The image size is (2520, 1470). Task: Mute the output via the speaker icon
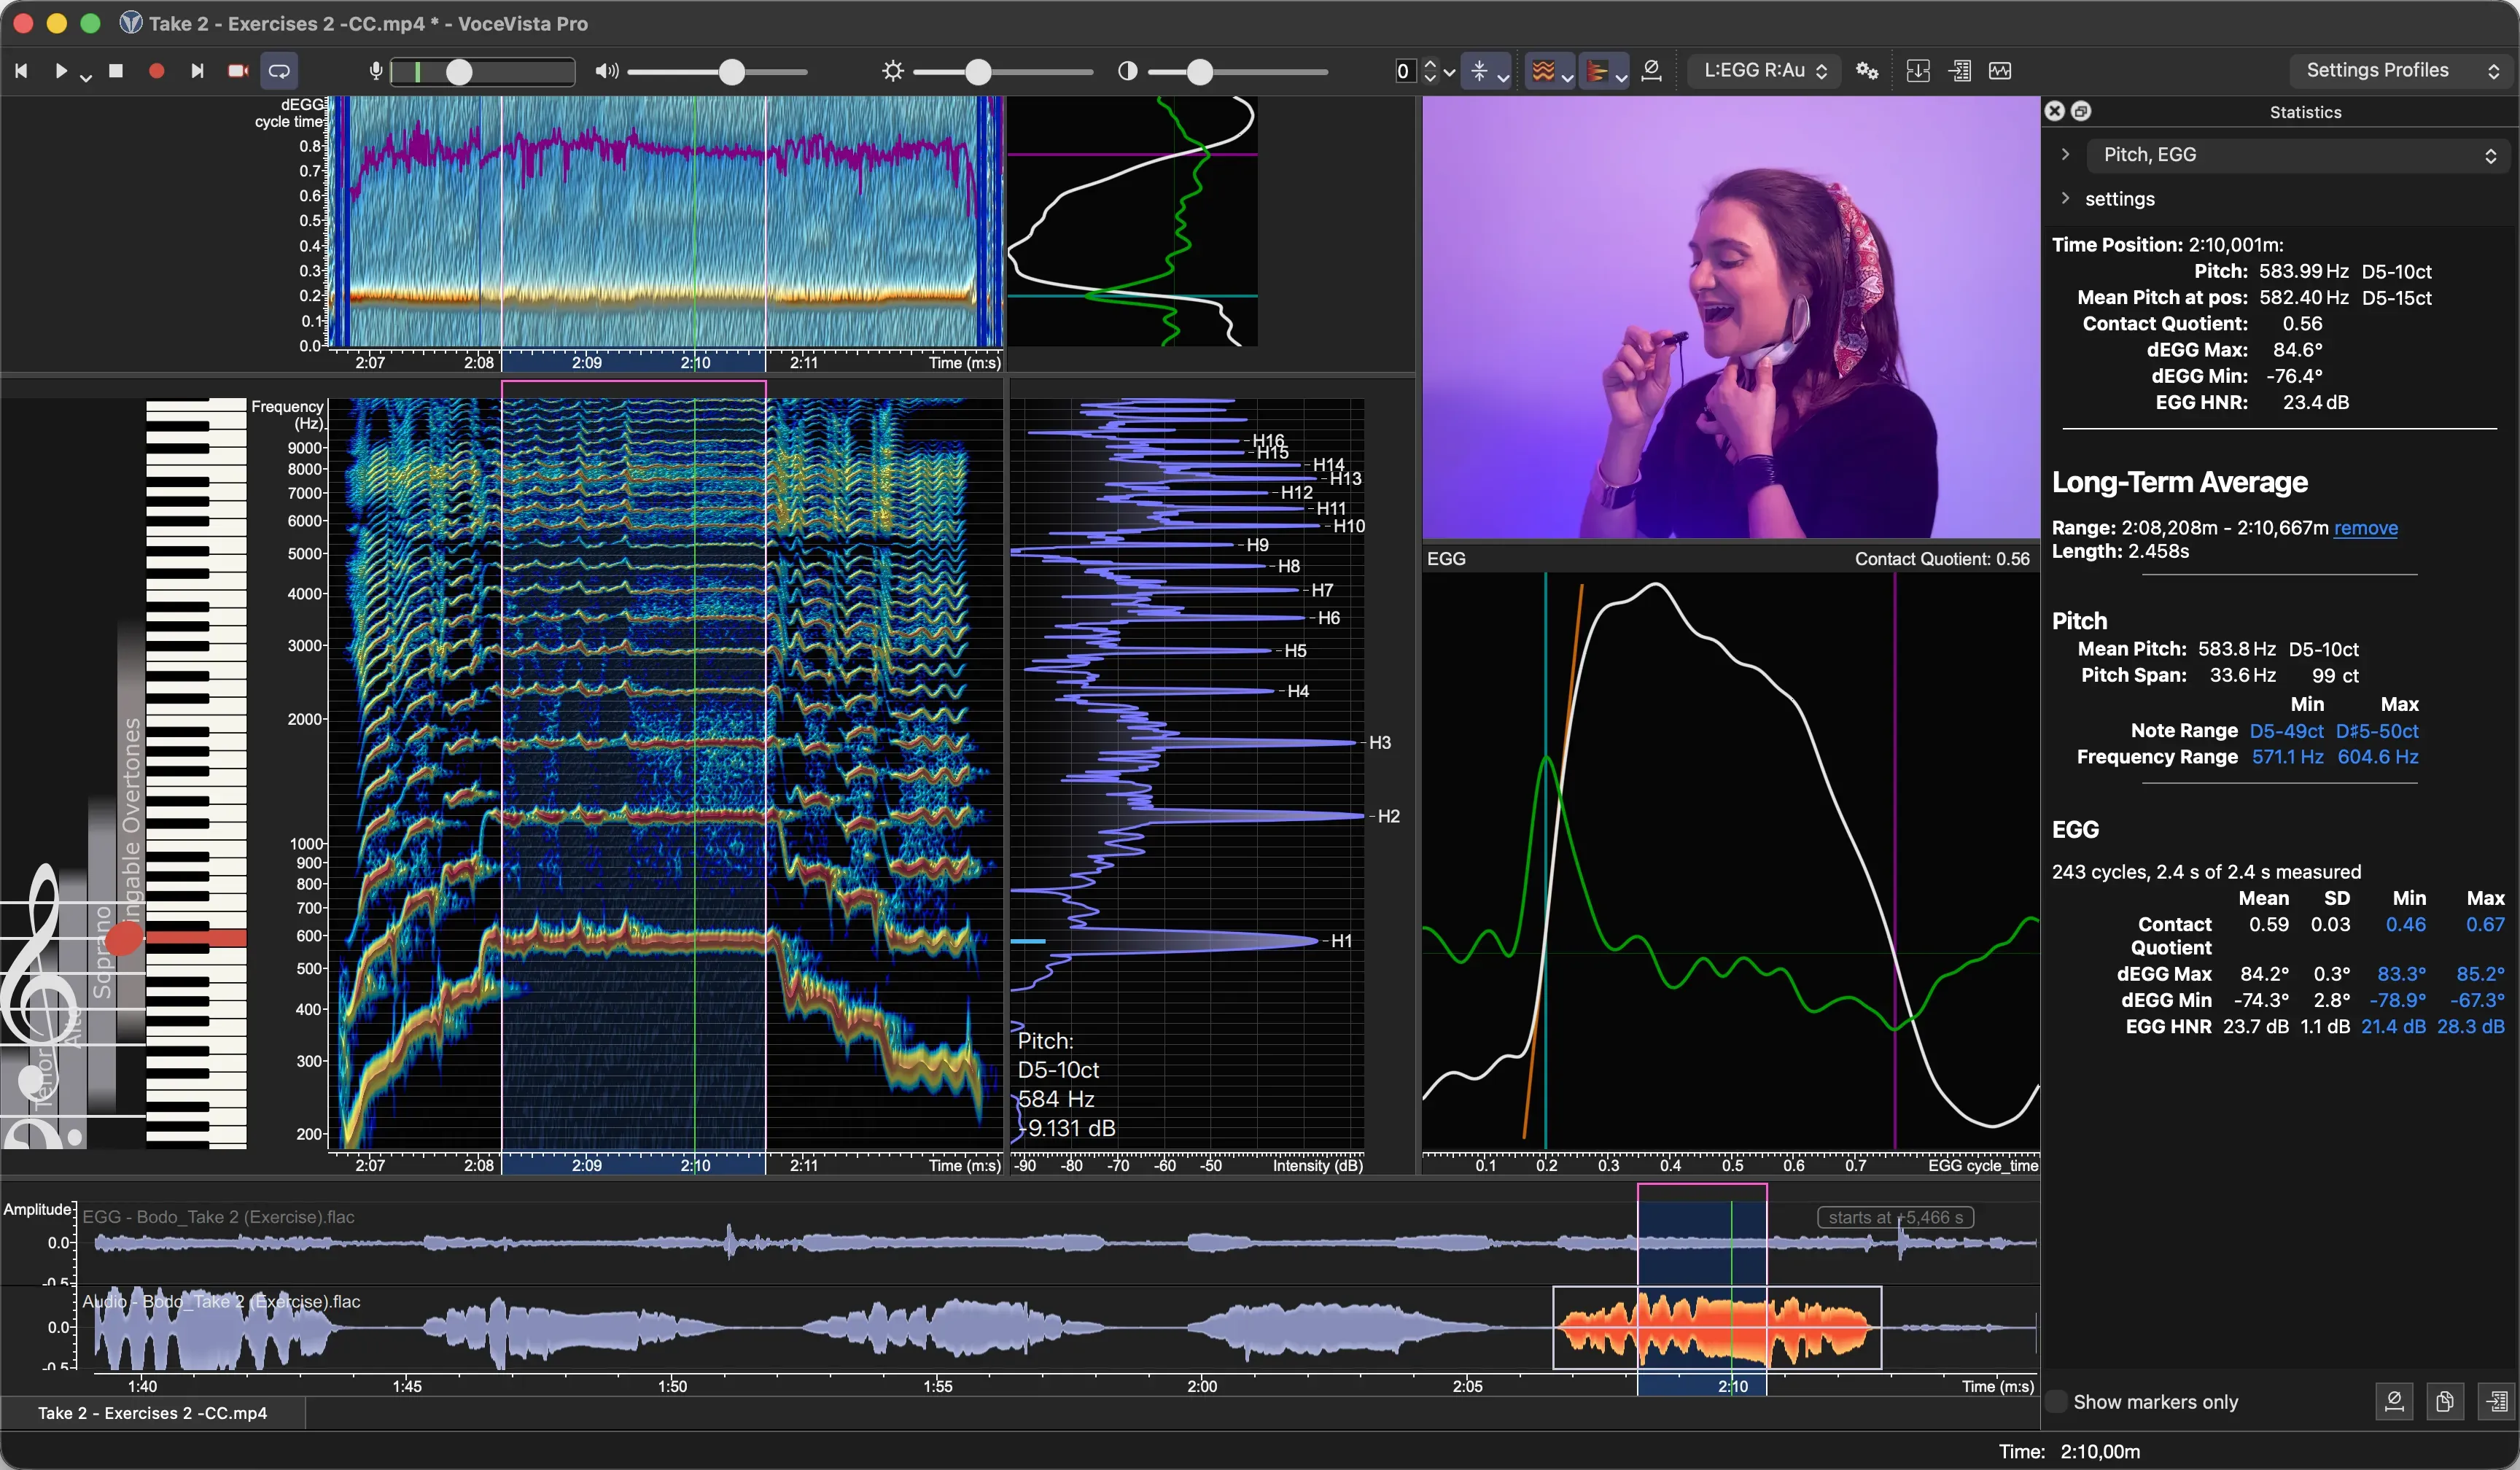tap(606, 71)
